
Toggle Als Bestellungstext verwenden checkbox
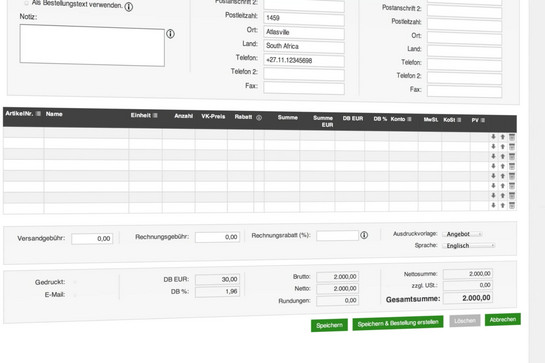click(26, 3)
